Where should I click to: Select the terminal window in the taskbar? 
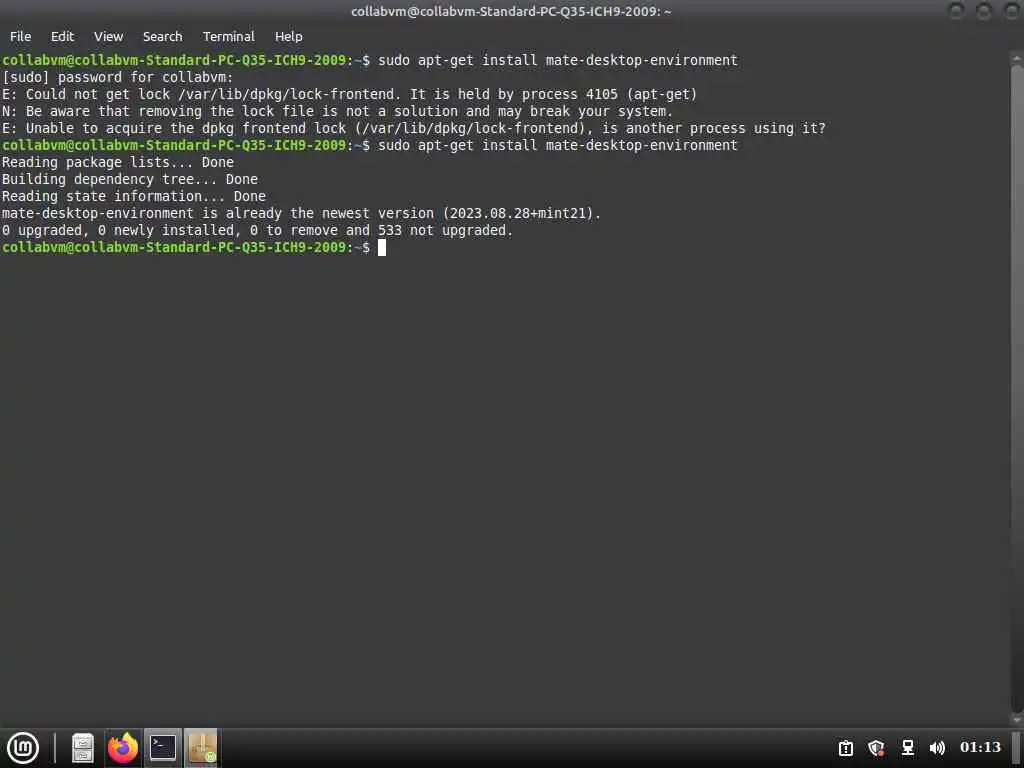pos(163,748)
